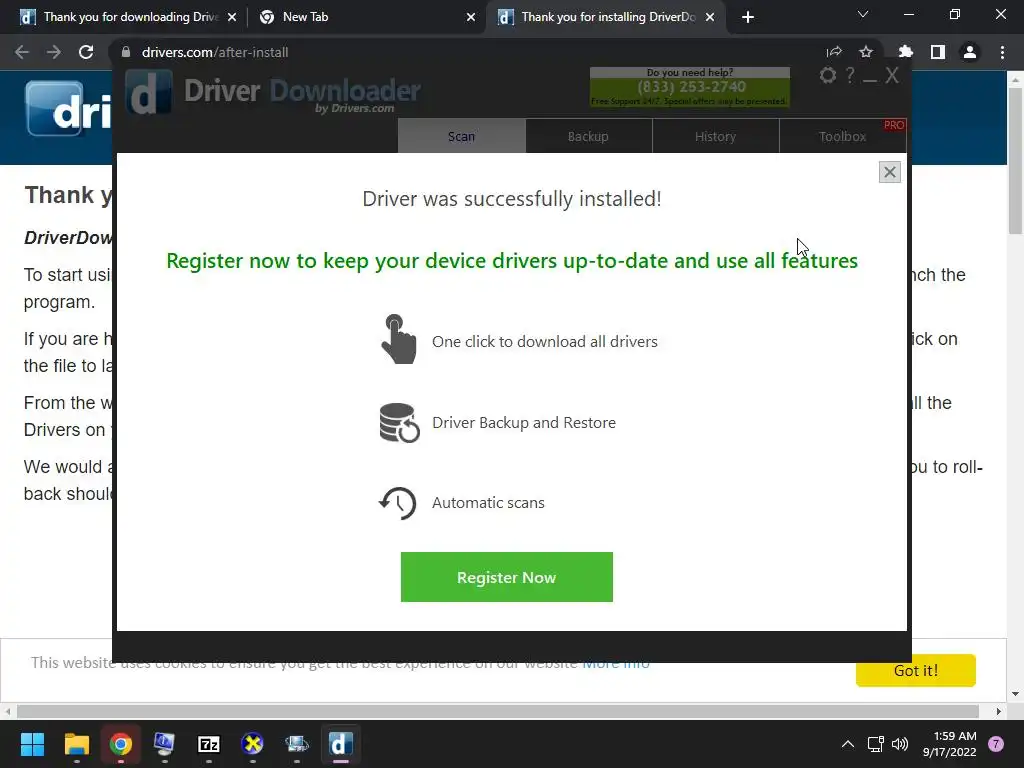Open the Backup tab
Image resolution: width=1024 pixels, height=768 pixels.
pos(588,136)
